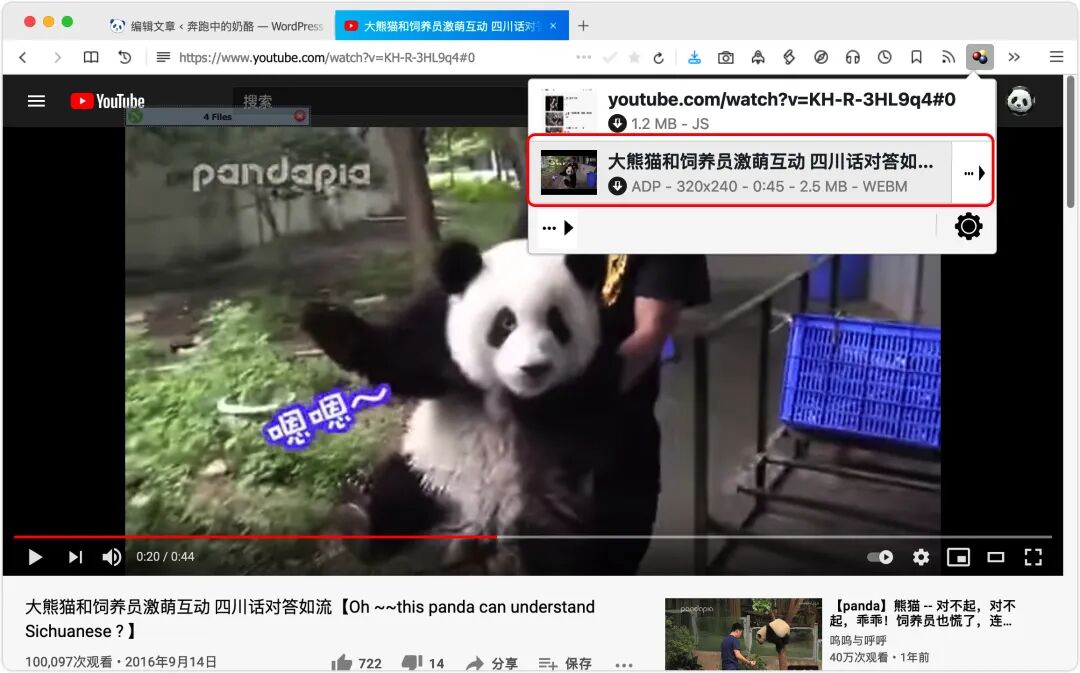
Task: Click the headphones toolbar icon
Action: 853,57
